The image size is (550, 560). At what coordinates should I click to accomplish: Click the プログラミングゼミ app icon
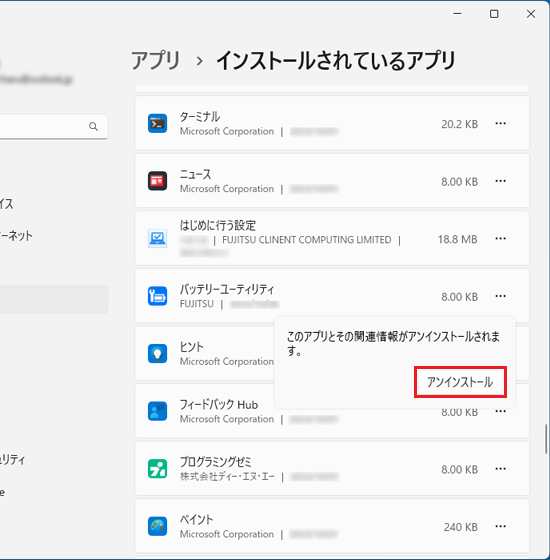coord(158,469)
